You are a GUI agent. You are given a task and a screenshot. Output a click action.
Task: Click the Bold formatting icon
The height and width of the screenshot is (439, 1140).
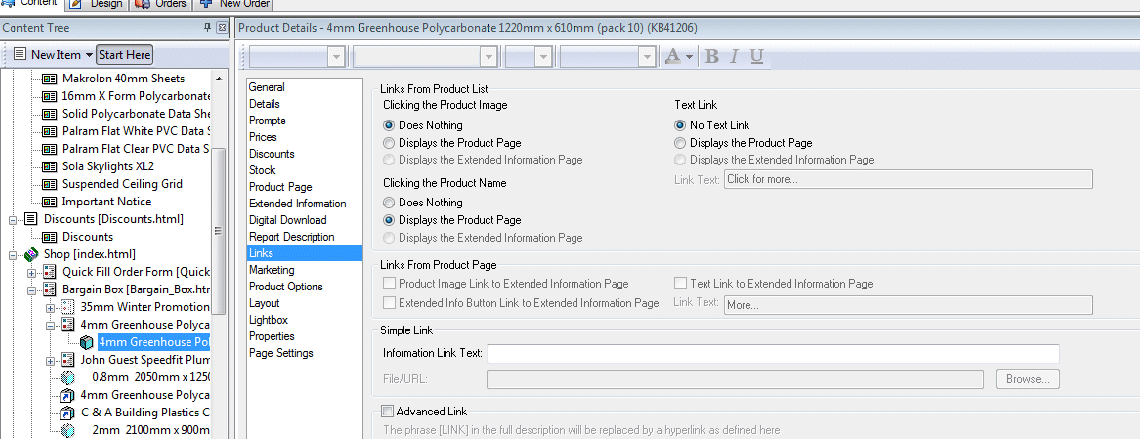tap(712, 57)
